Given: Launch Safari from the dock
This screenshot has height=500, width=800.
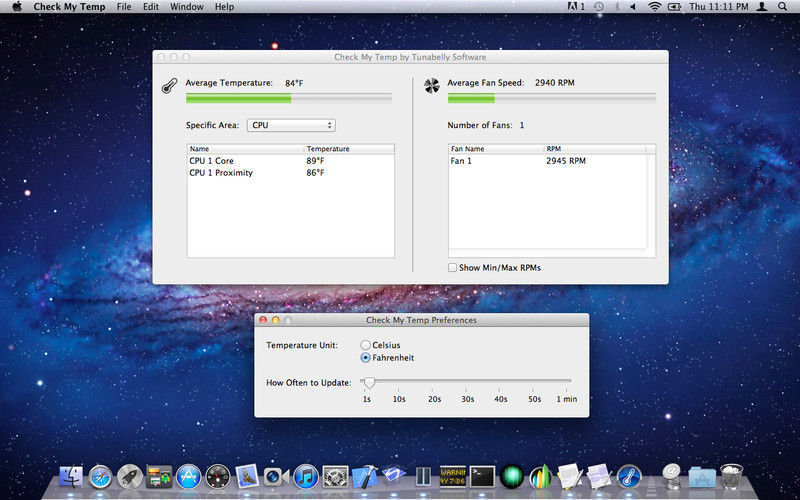Looking at the screenshot, I should pyautogui.click(x=101, y=478).
